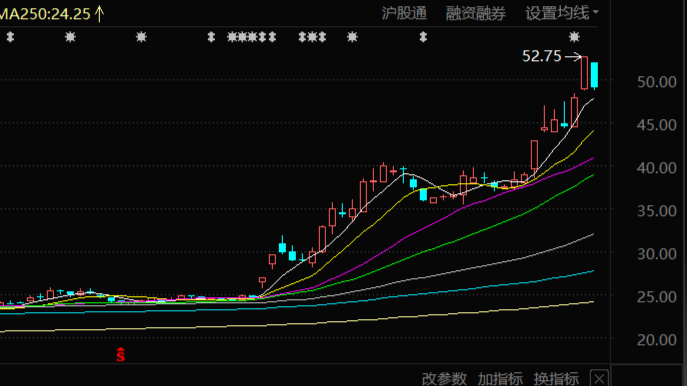Select the 融资融券 tab
Image resolution: width=687 pixels, height=386 pixels.
tap(475, 13)
